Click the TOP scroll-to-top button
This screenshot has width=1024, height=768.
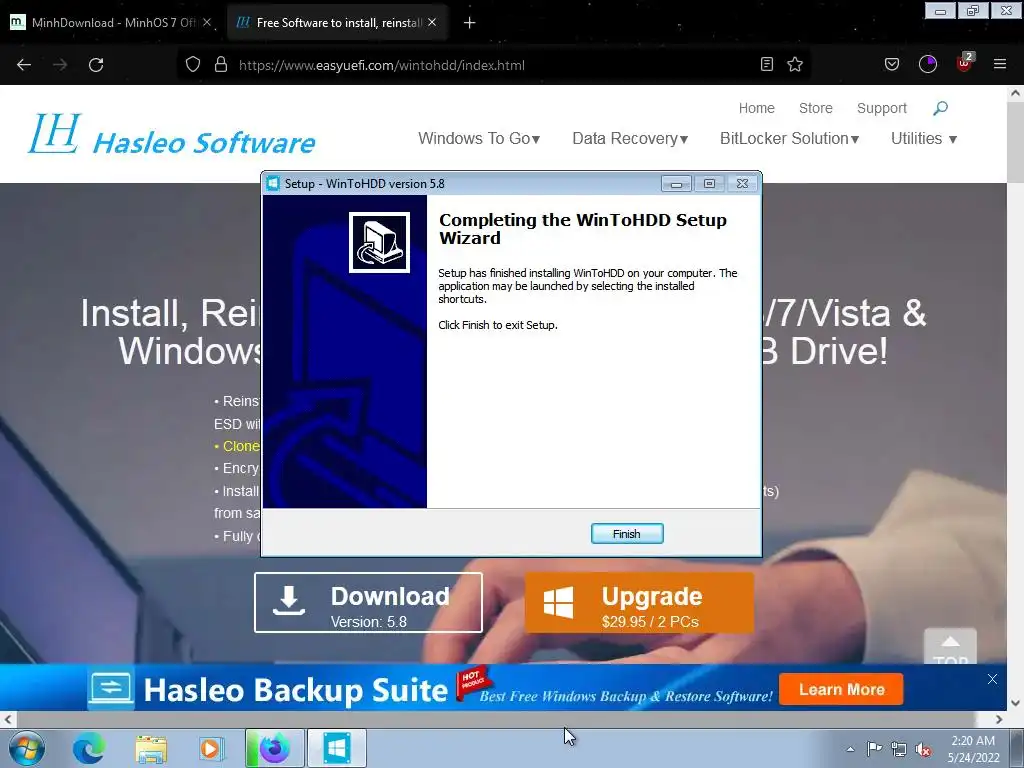click(x=950, y=647)
